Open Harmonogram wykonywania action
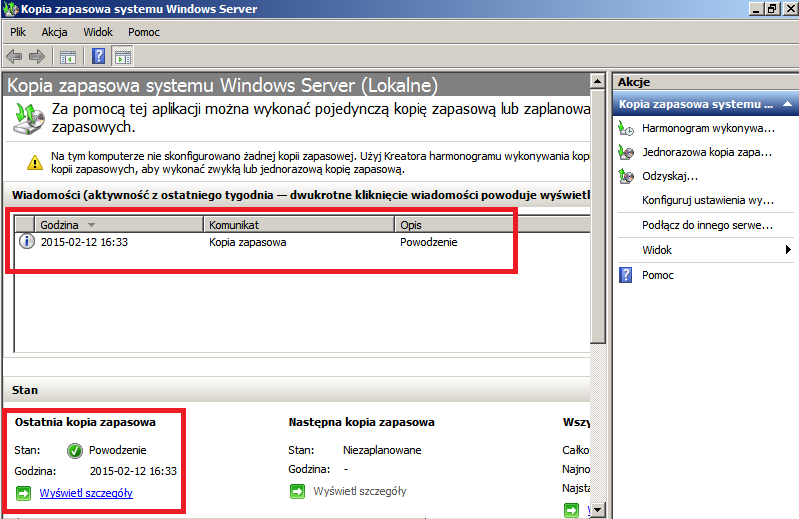This screenshot has height=519, width=799. [708, 128]
